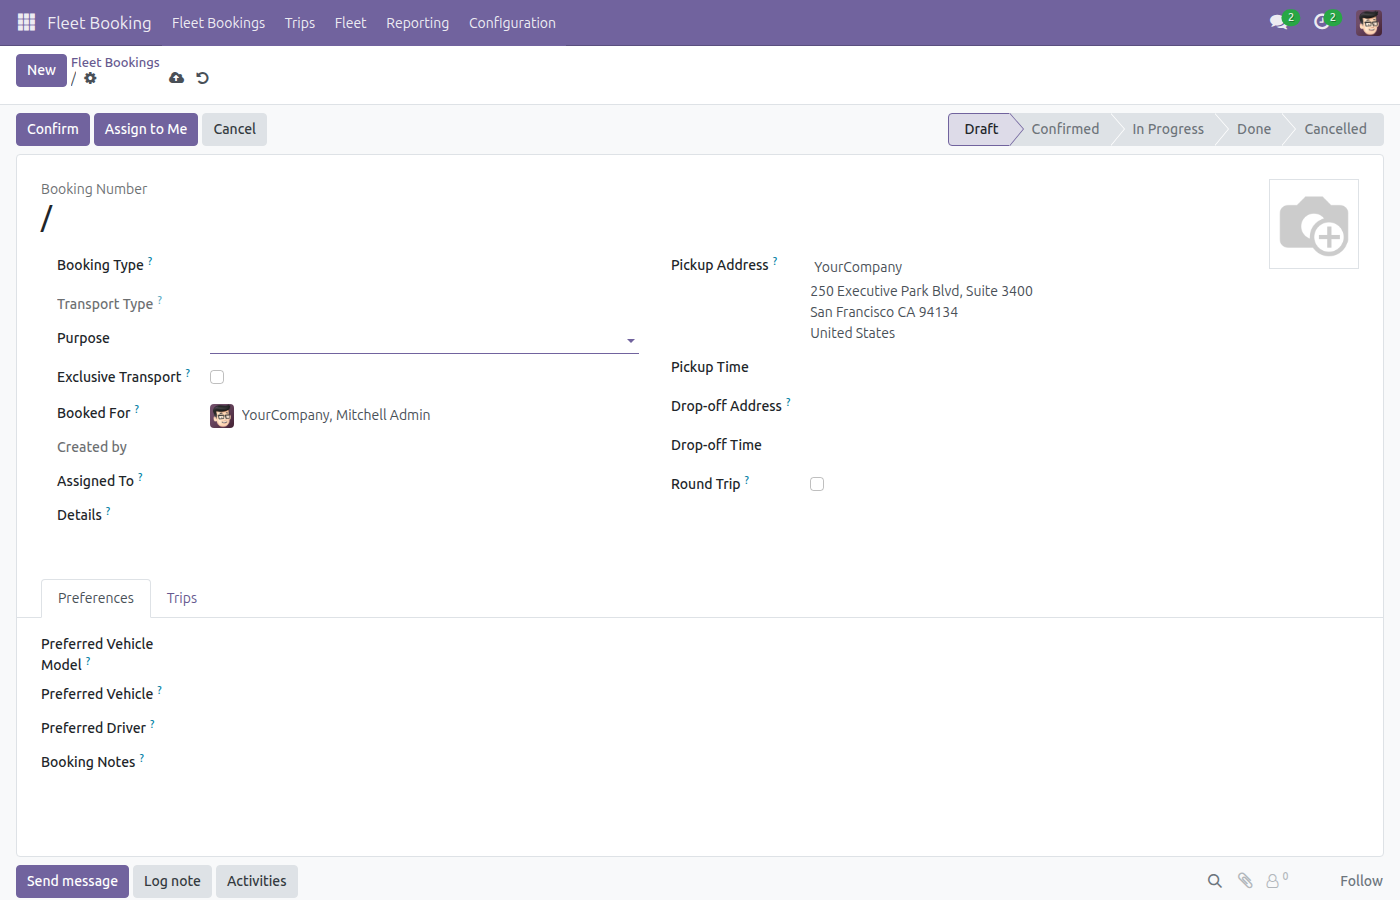The height and width of the screenshot is (900, 1400).
Task: Click YourCompany pickup address value
Action: [x=858, y=267]
